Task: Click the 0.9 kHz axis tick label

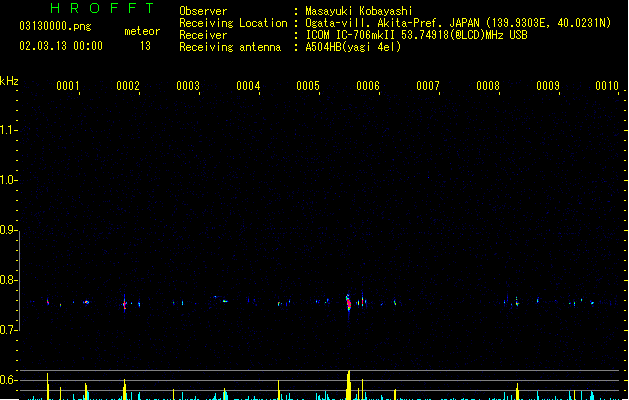Action: [8, 230]
